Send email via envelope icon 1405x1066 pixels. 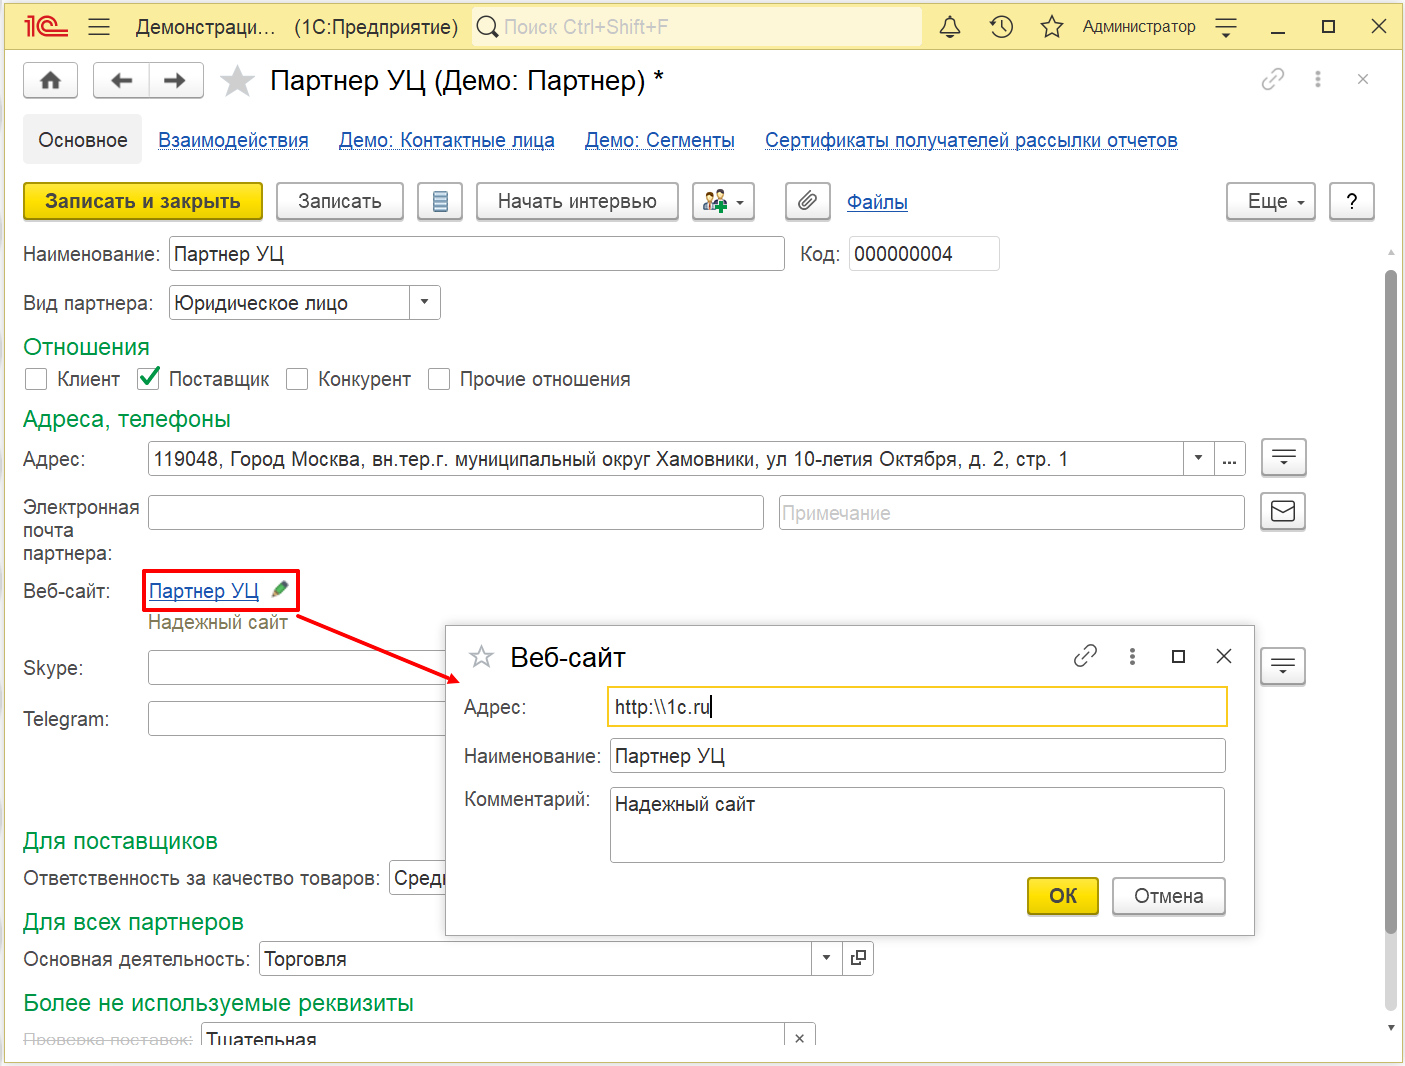pyautogui.click(x=1283, y=511)
